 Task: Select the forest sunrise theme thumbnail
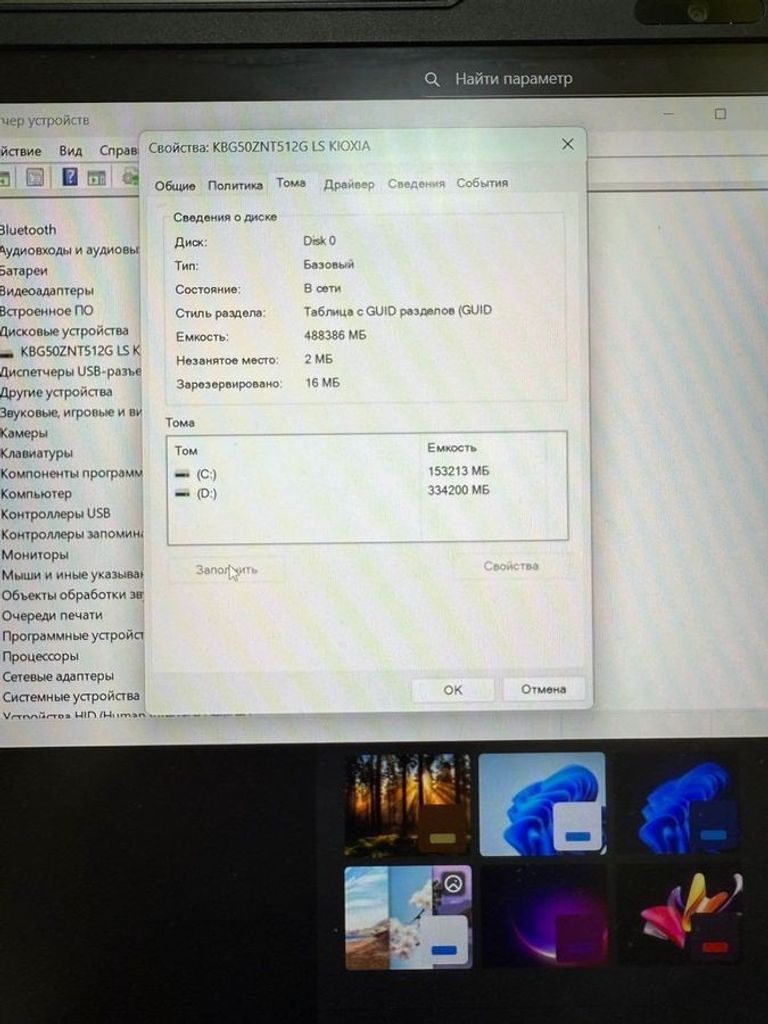(407, 804)
